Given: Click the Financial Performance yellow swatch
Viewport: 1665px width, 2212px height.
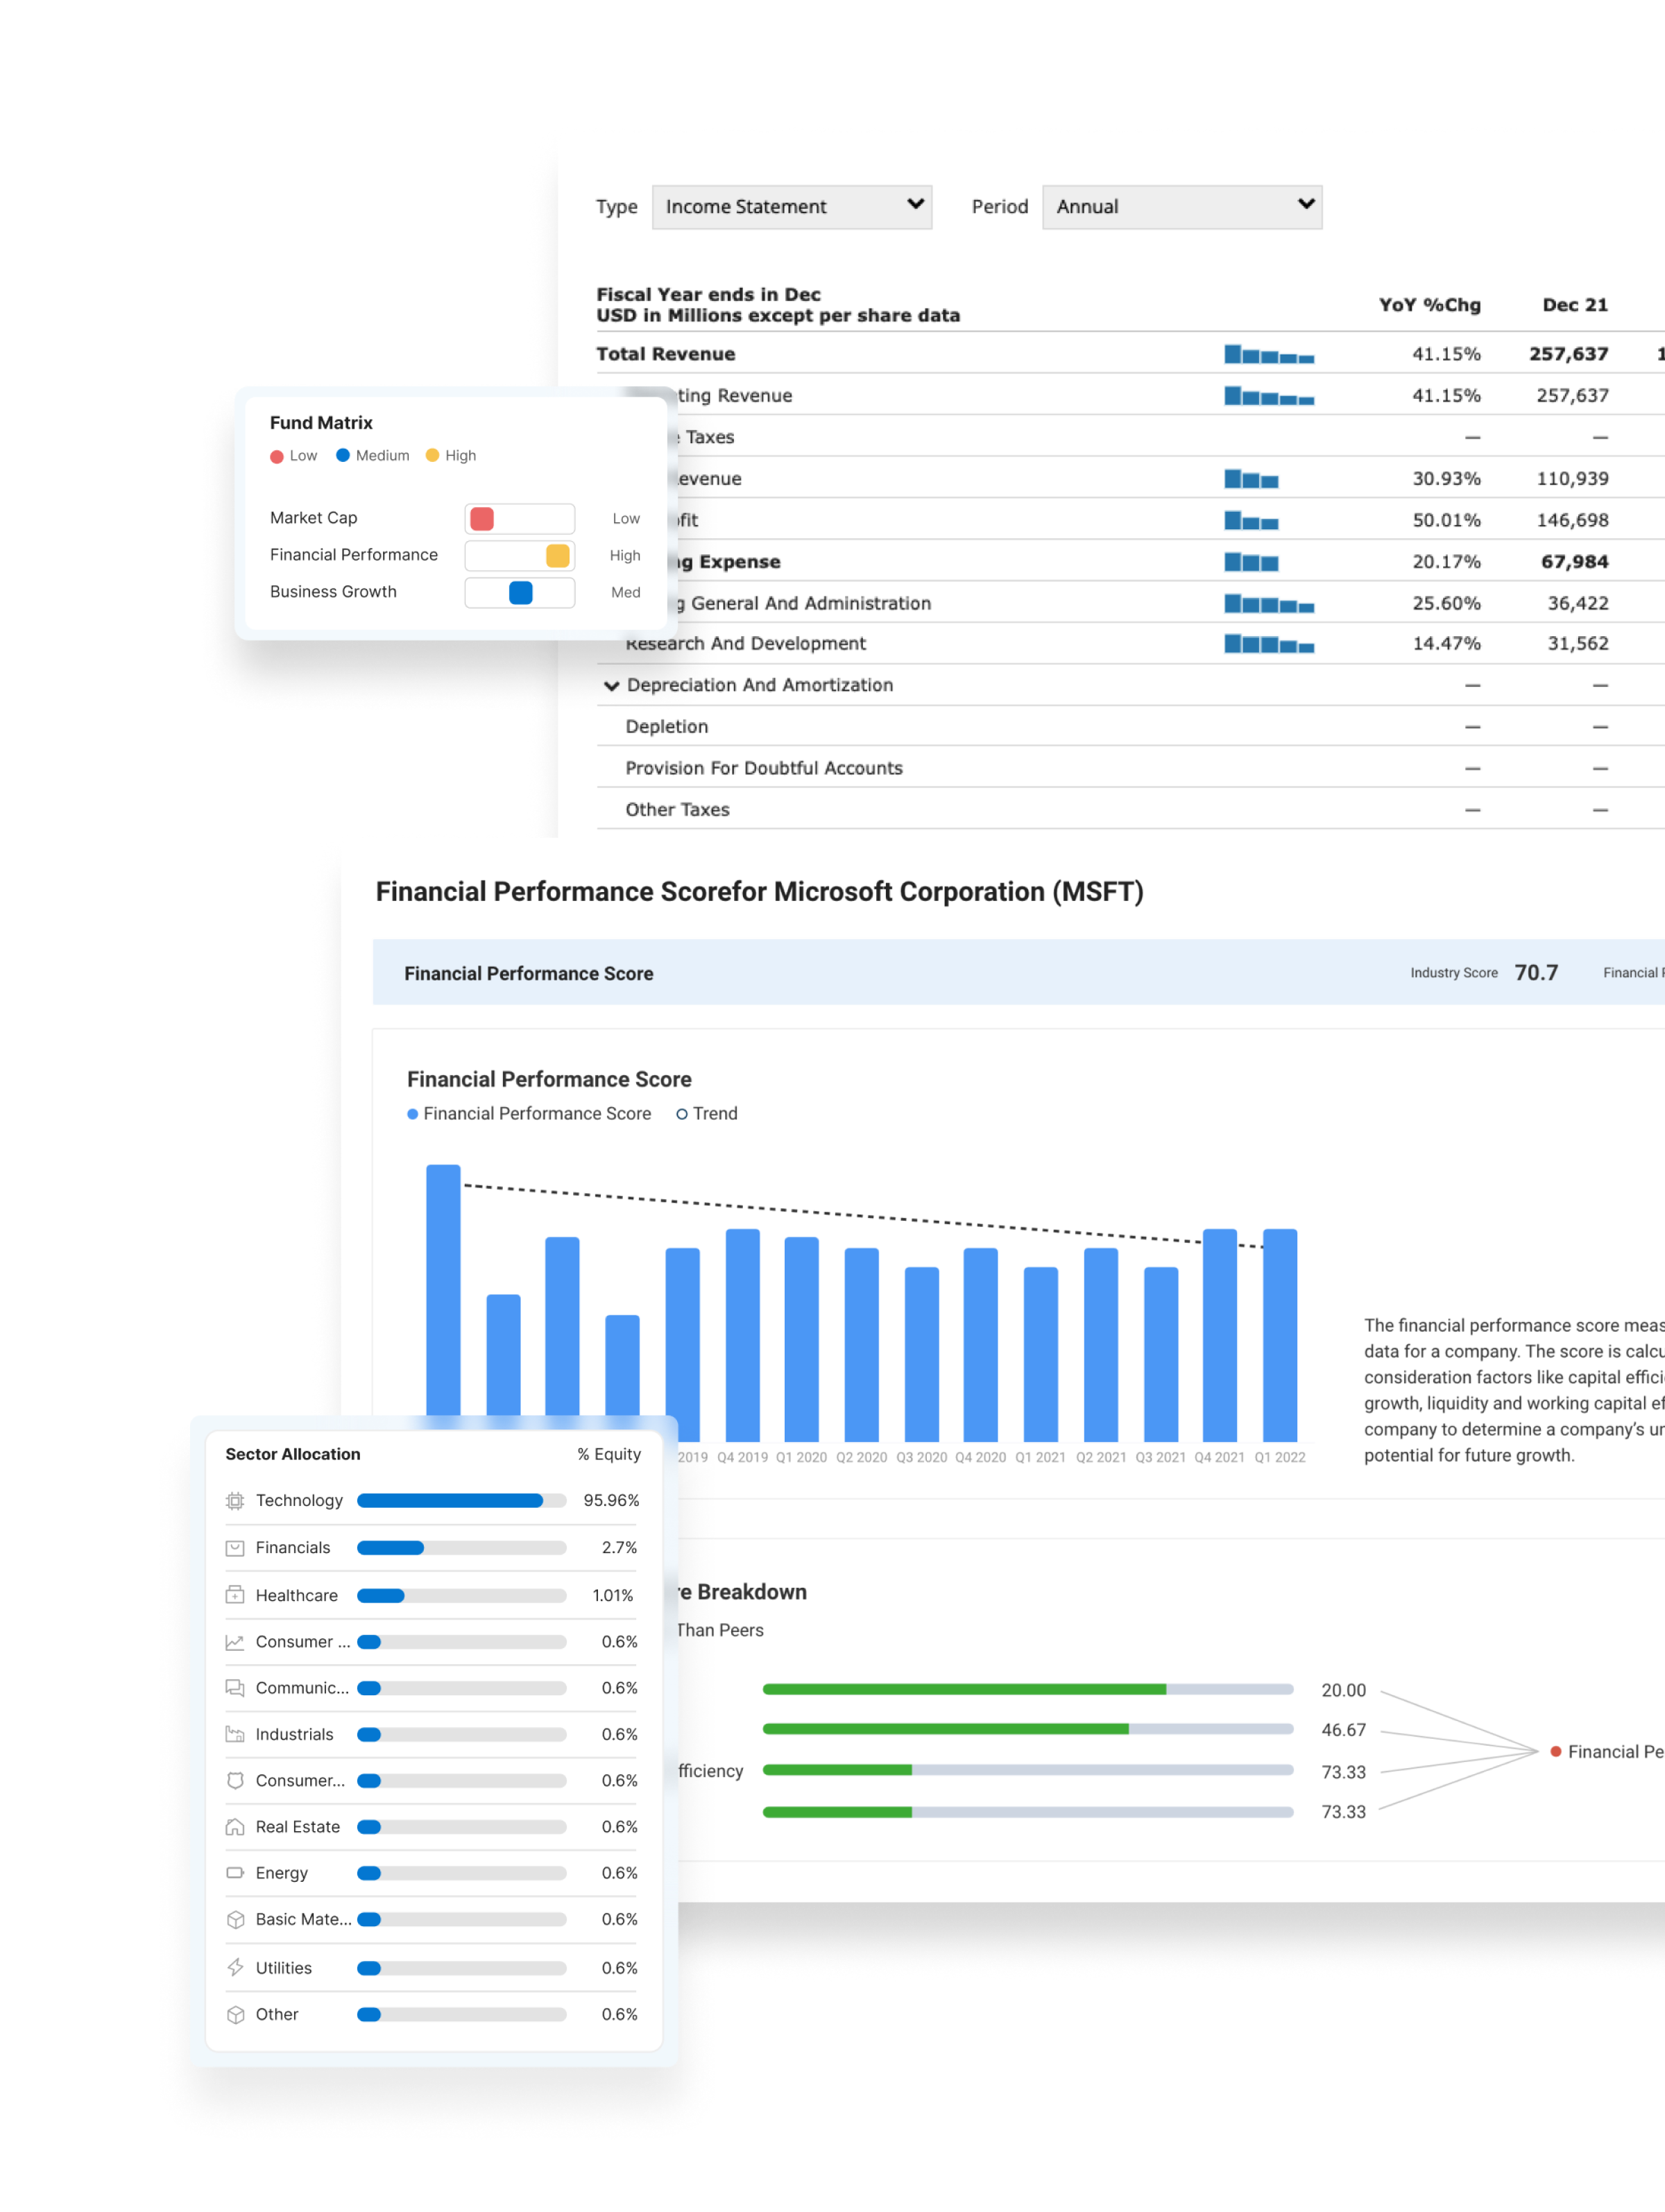Looking at the screenshot, I should coord(558,555).
